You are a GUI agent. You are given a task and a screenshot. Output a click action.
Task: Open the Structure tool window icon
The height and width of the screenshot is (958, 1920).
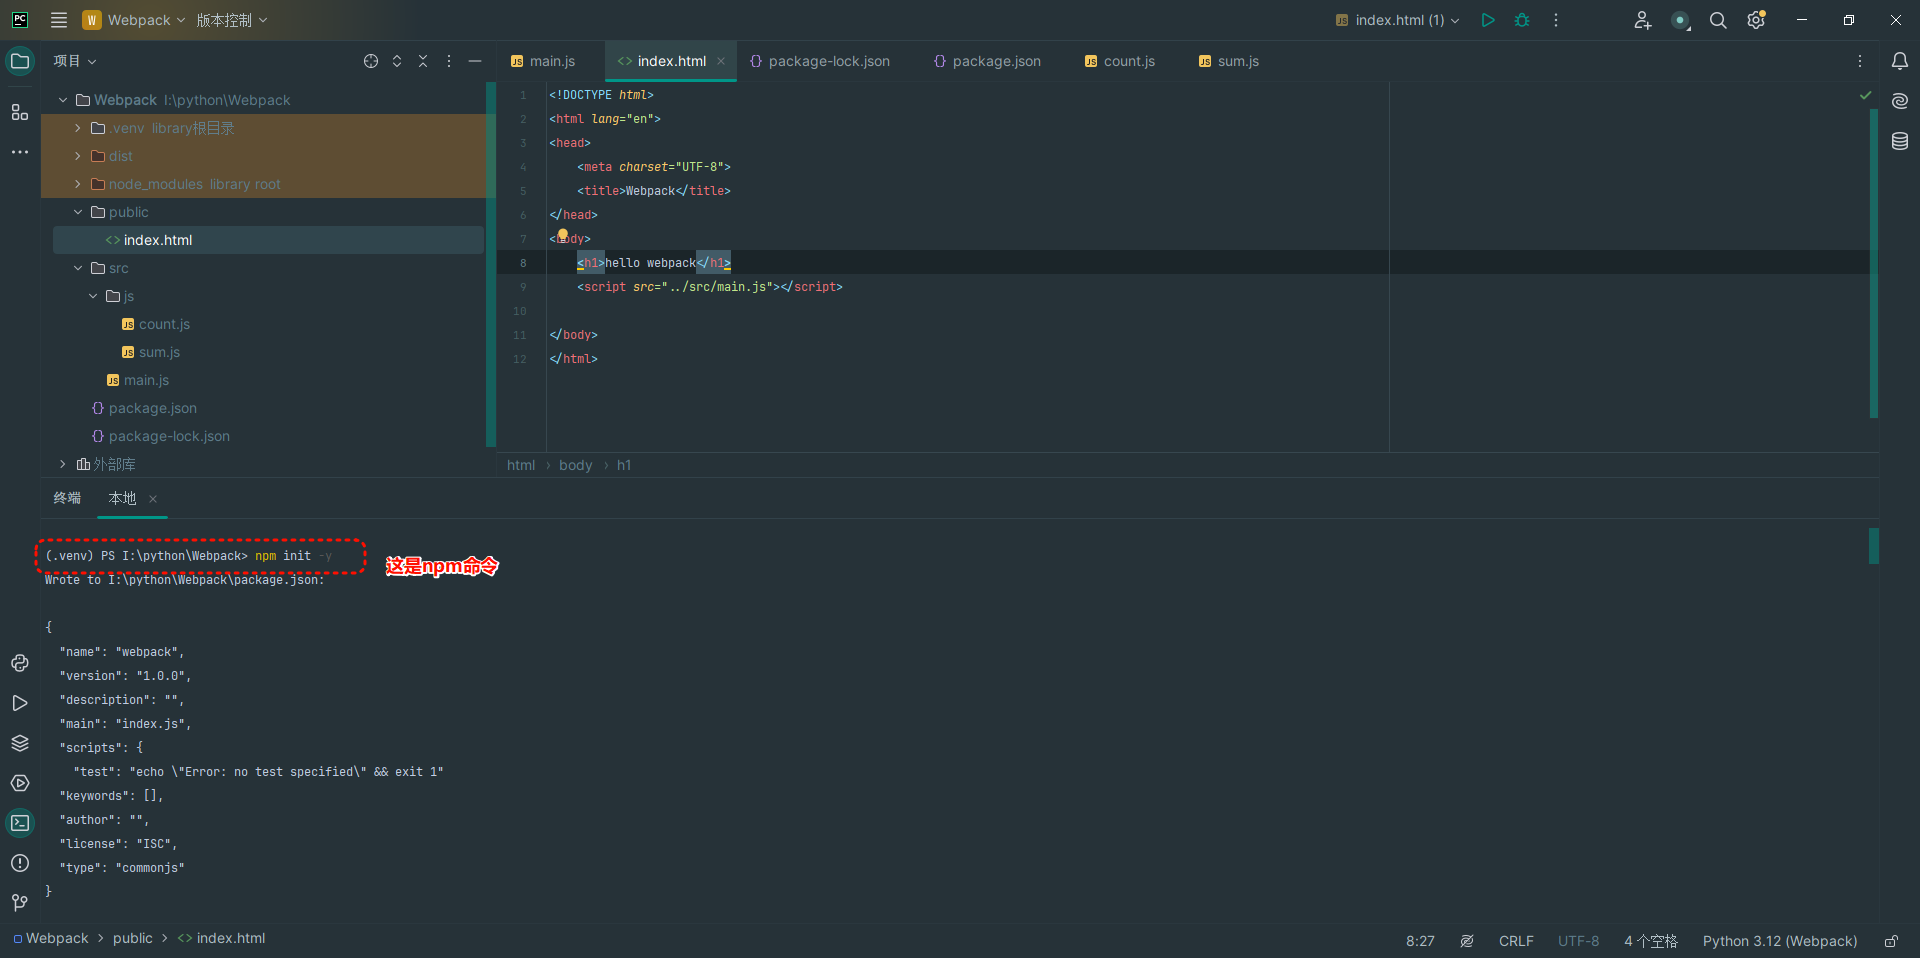click(20, 112)
